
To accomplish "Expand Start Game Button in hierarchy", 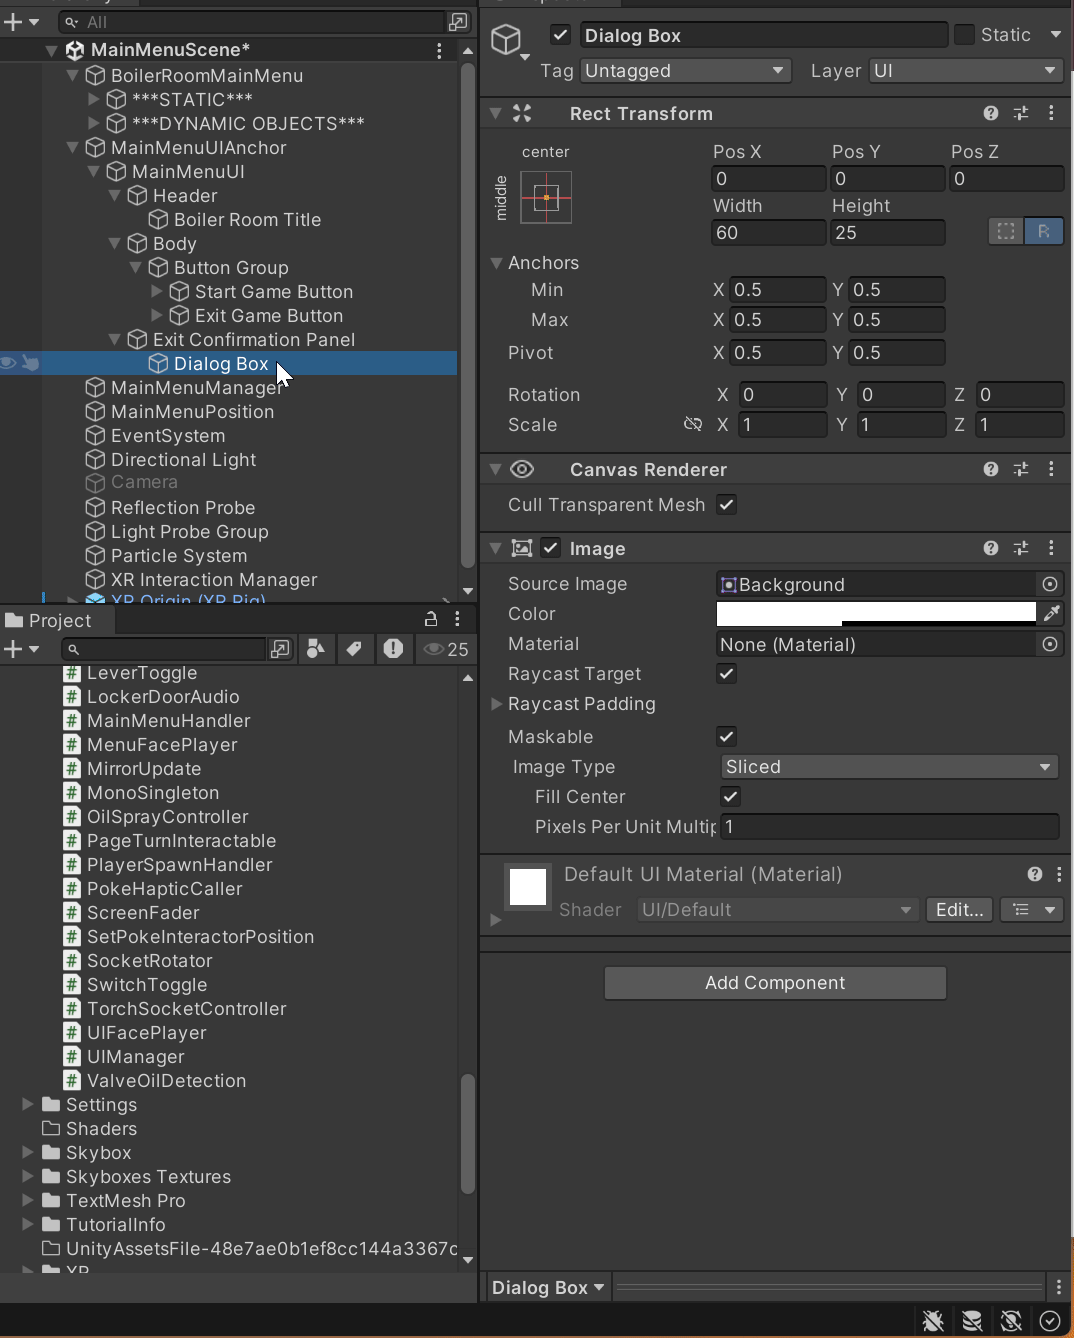I will tap(157, 291).
